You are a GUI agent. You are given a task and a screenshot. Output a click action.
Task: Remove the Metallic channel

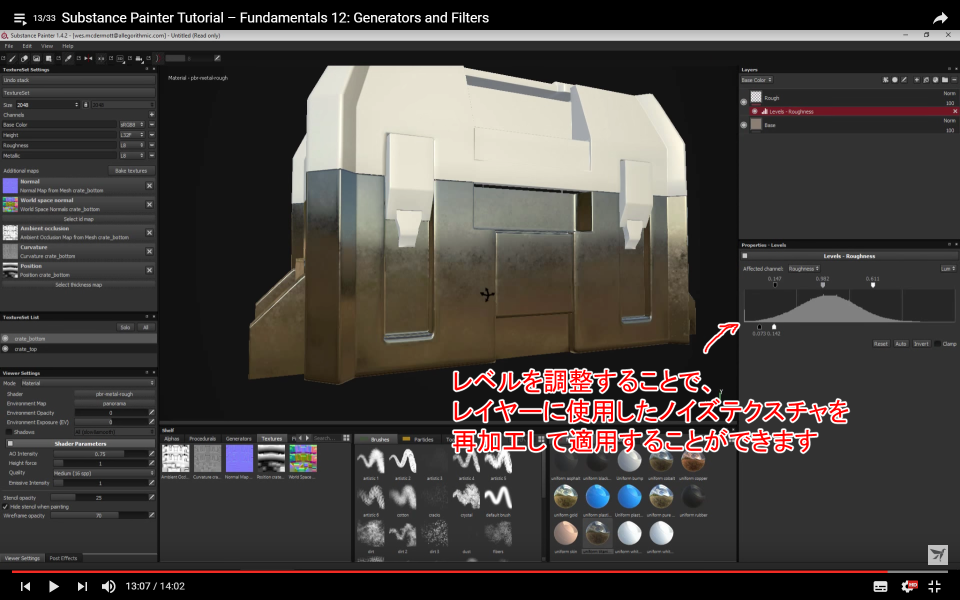tap(151, 156)
